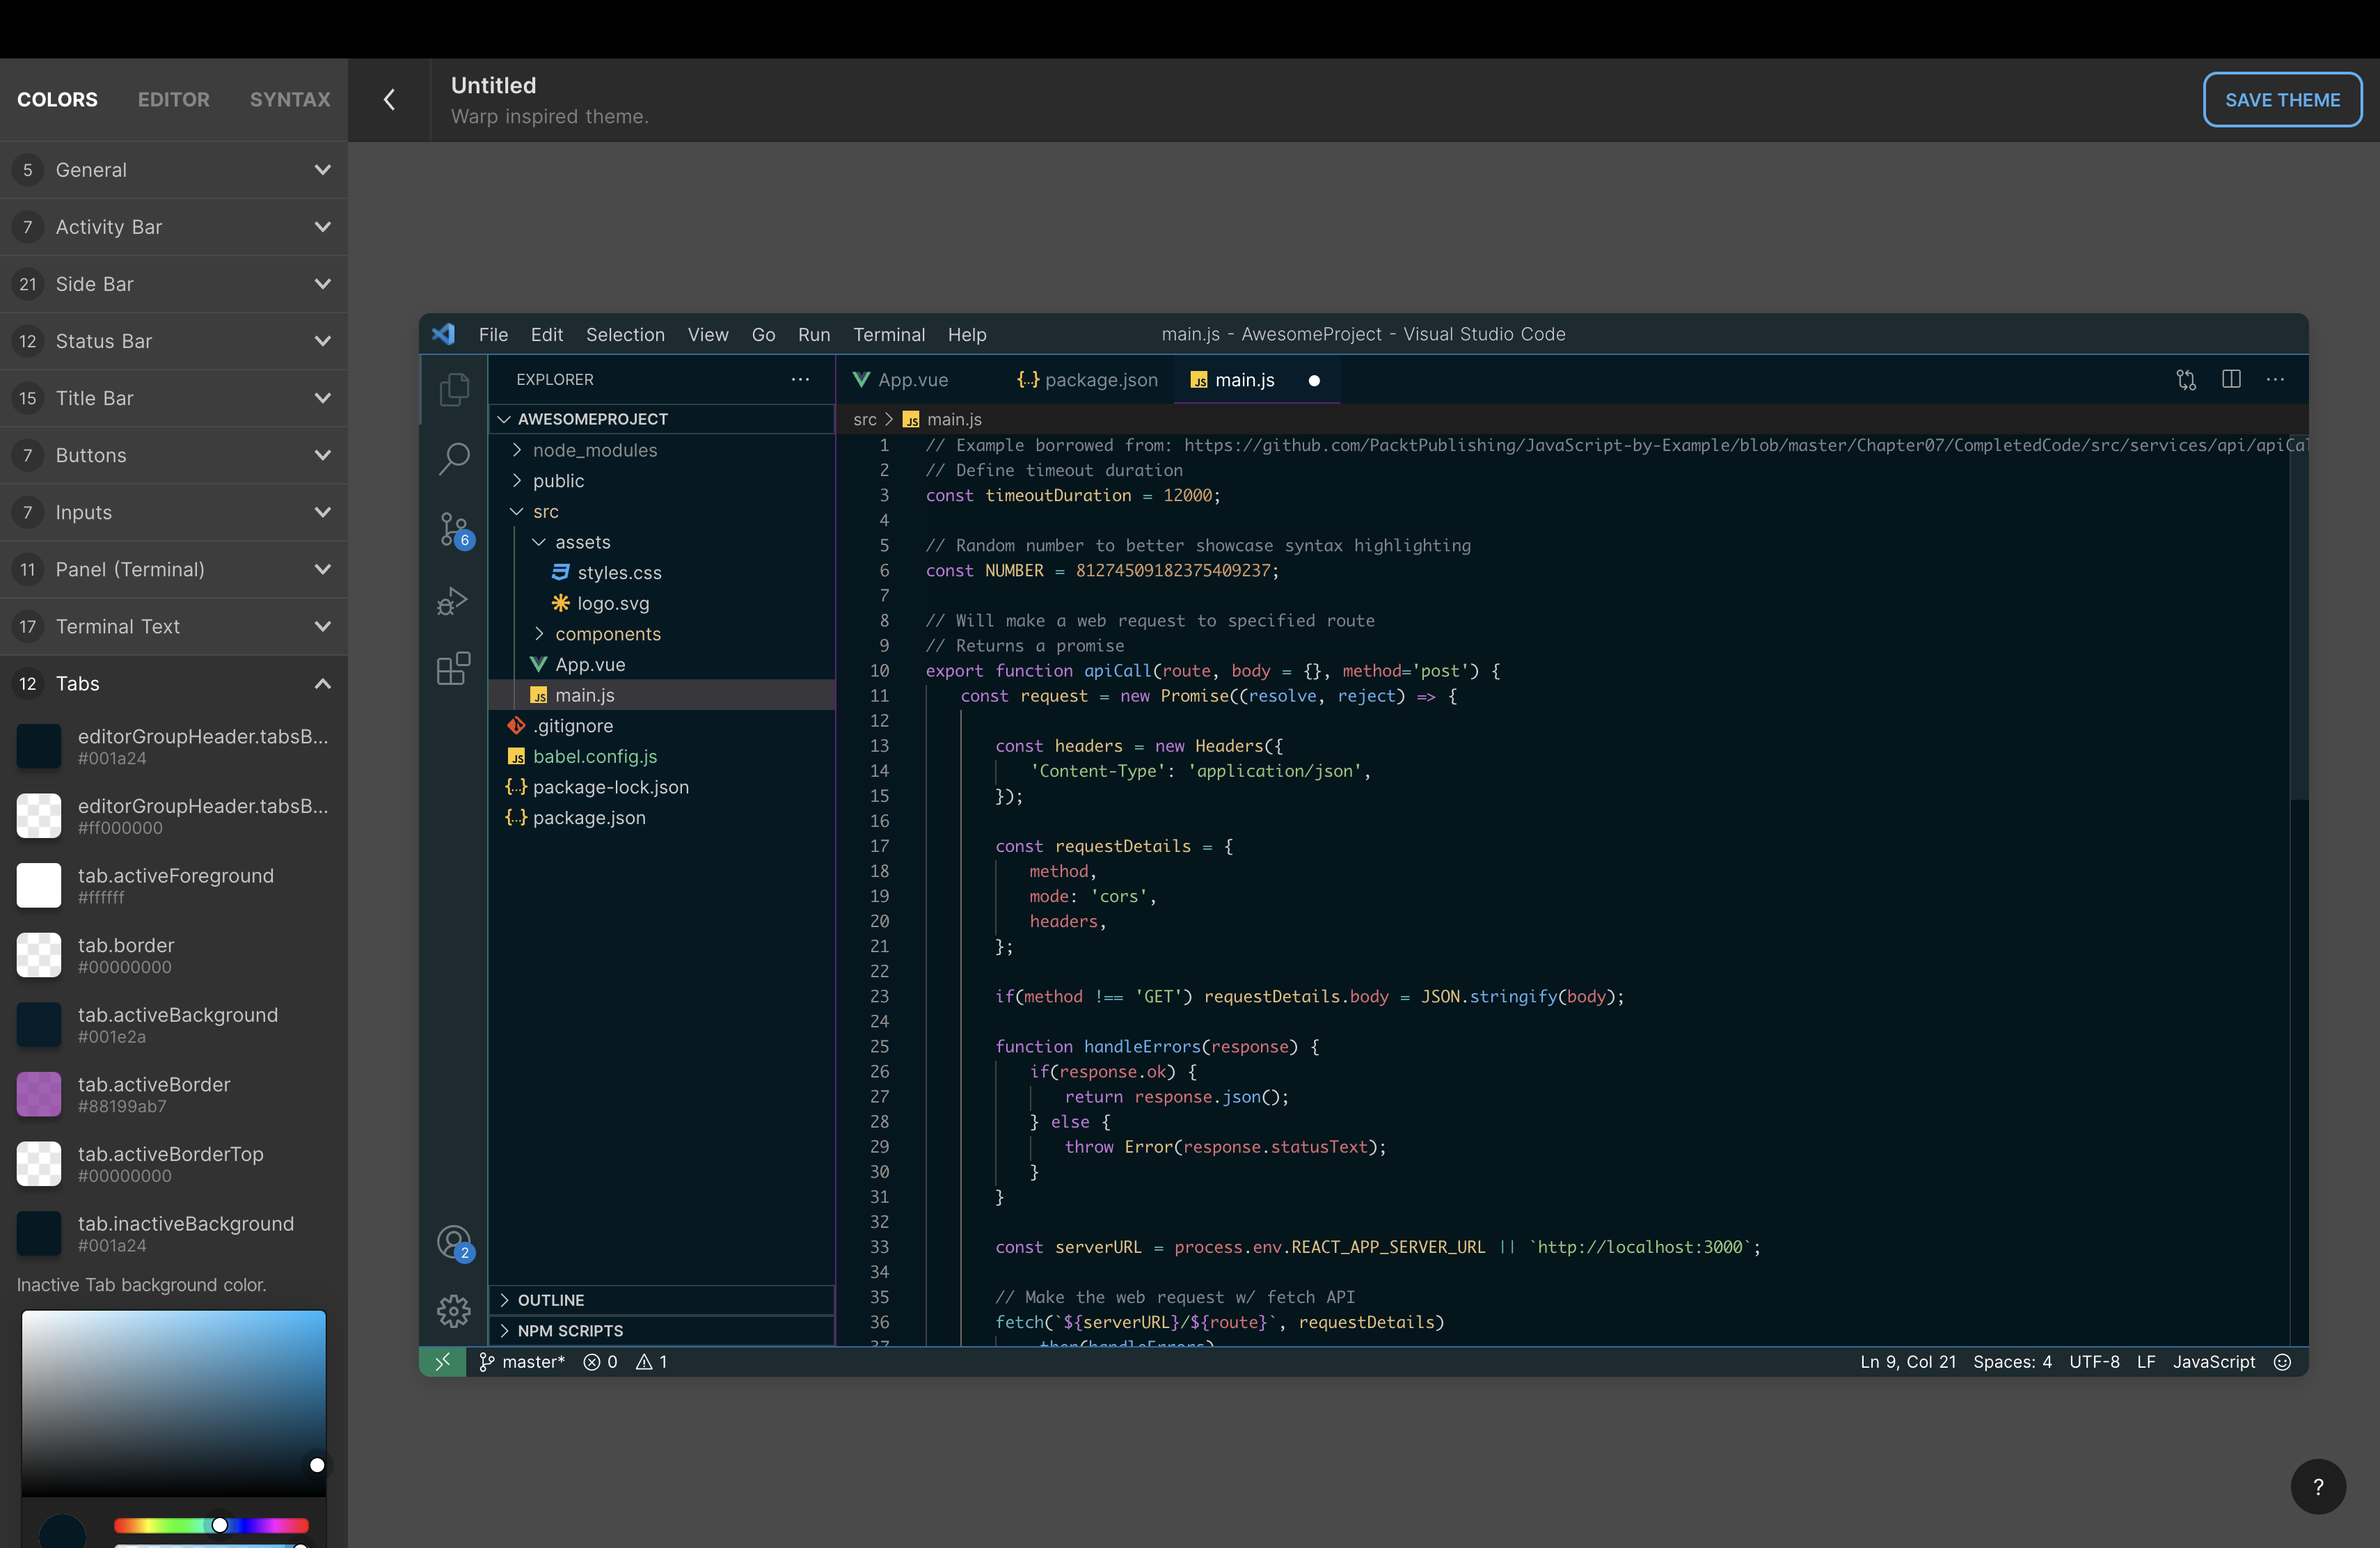Collapse the Tabs color section
This screenshot has height=1548, width=2380.
coord(322,684)
